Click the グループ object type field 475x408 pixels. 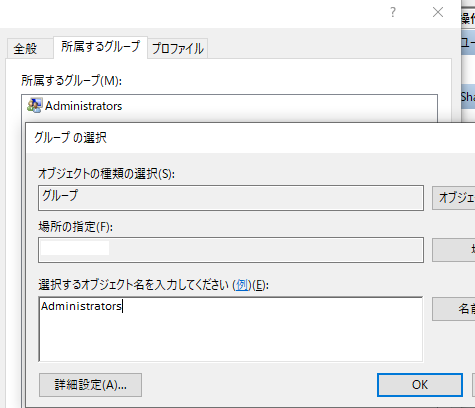coord(231,198)
